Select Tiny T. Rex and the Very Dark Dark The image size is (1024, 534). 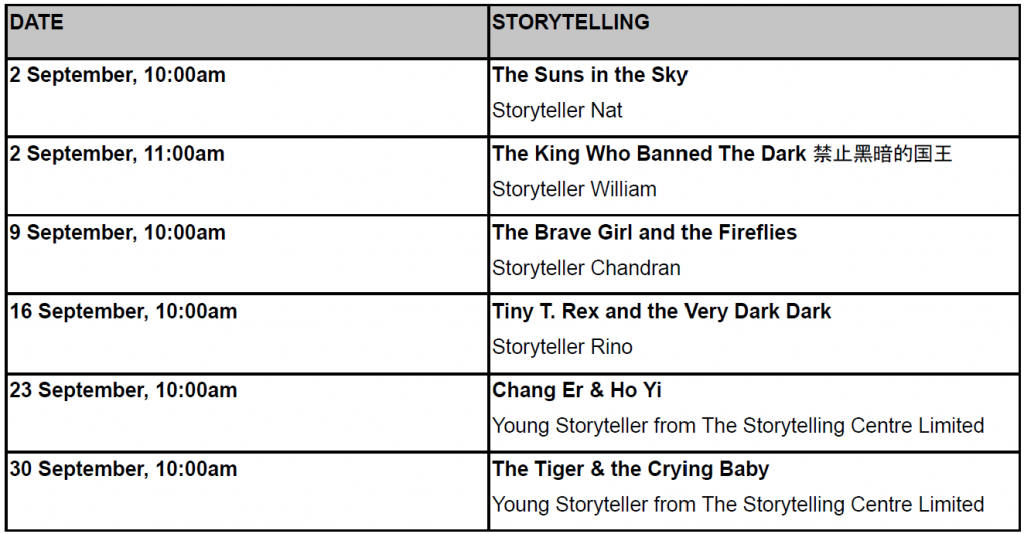662,311
